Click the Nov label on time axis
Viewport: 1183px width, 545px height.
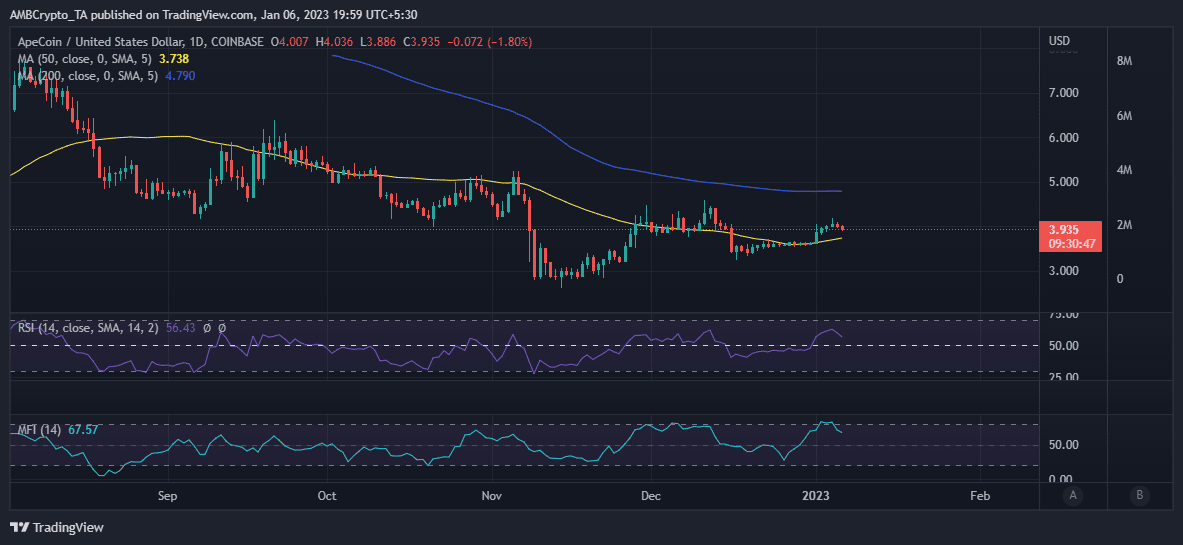click(492, 496)
